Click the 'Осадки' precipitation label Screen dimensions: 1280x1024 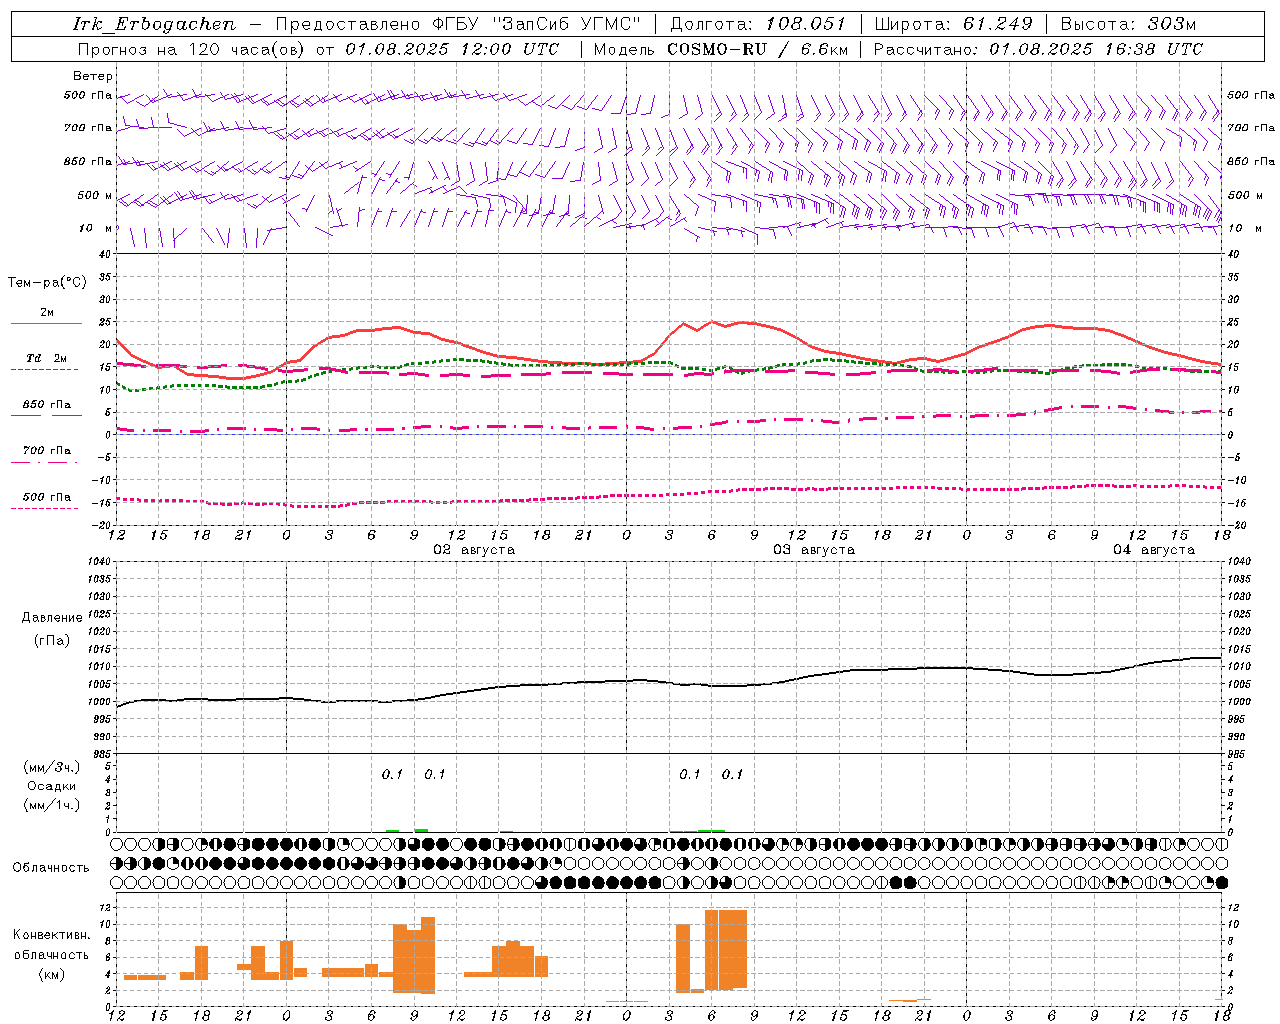[x=51, y=786]
